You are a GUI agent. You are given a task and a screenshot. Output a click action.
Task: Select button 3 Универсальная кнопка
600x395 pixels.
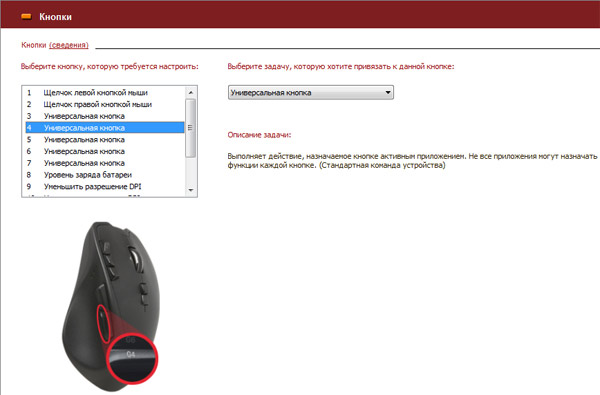104,116
